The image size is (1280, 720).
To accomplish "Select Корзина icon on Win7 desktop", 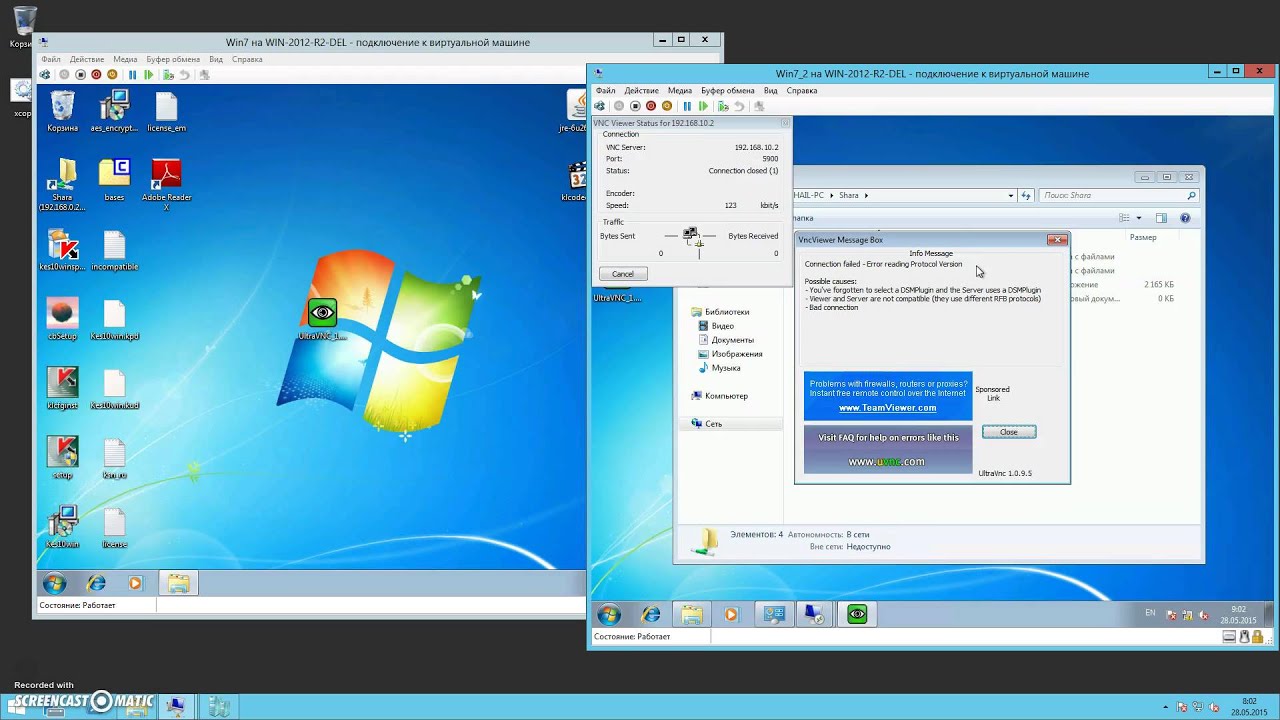I will coord(62,112).
